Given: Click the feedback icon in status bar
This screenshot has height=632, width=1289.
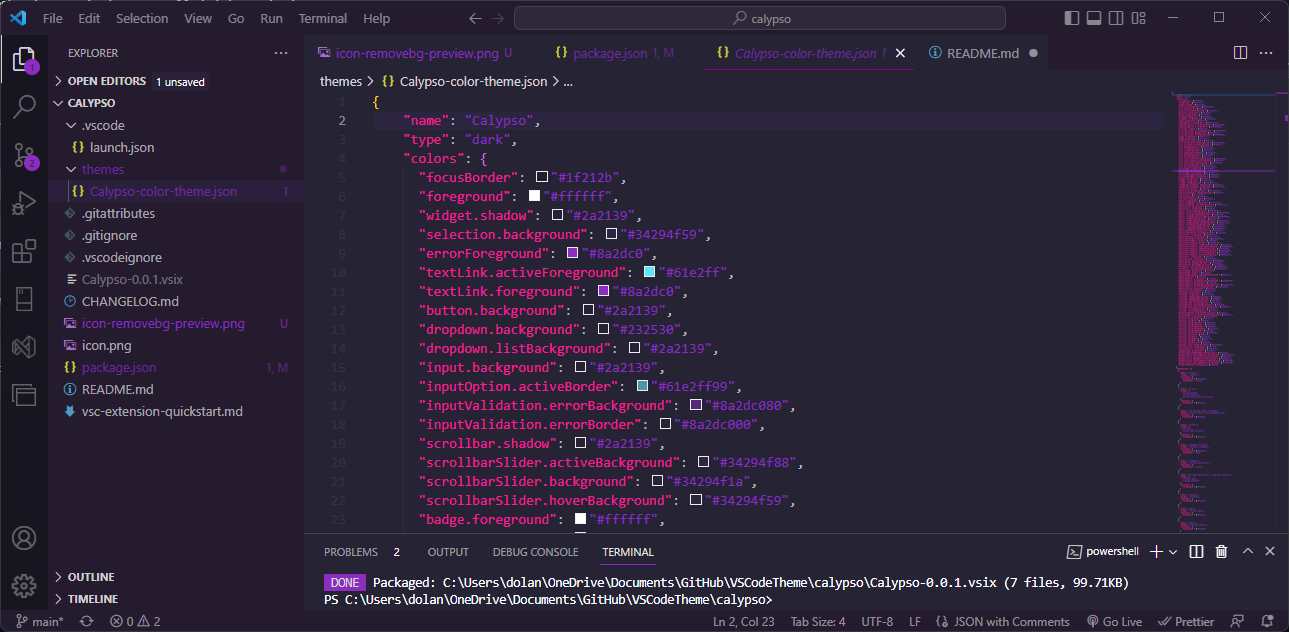Looking at the screenshot, I should (1238, 621).
